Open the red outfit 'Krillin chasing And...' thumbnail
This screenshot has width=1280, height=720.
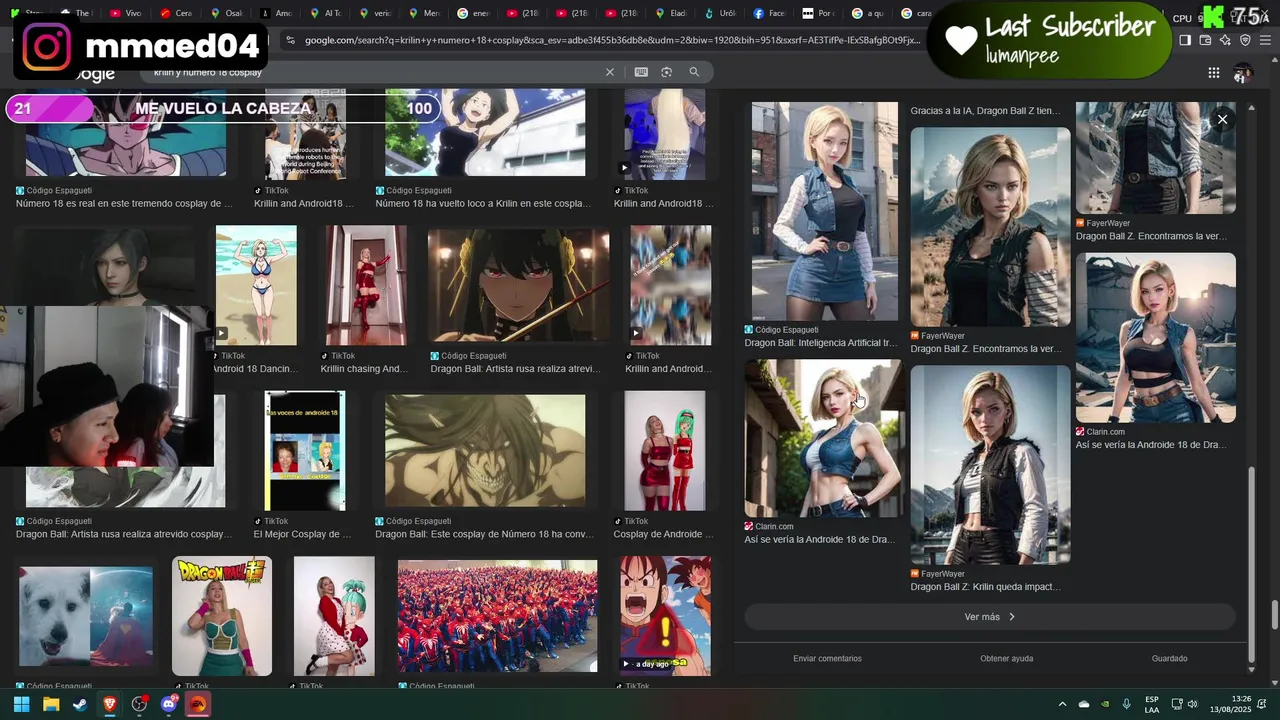[366, 285]
